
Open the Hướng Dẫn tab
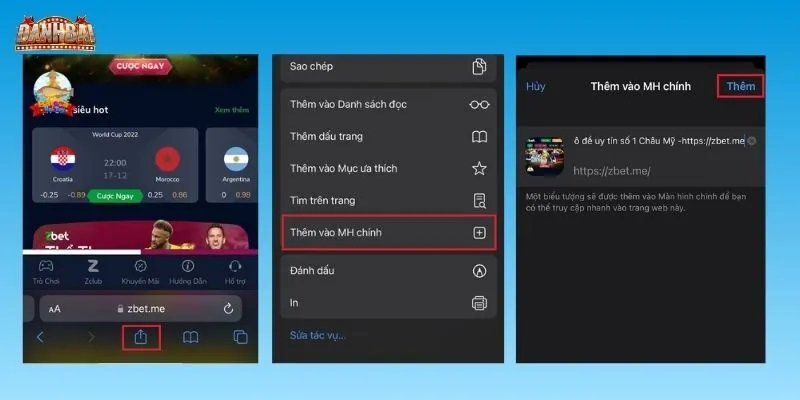tap(188, 272)
